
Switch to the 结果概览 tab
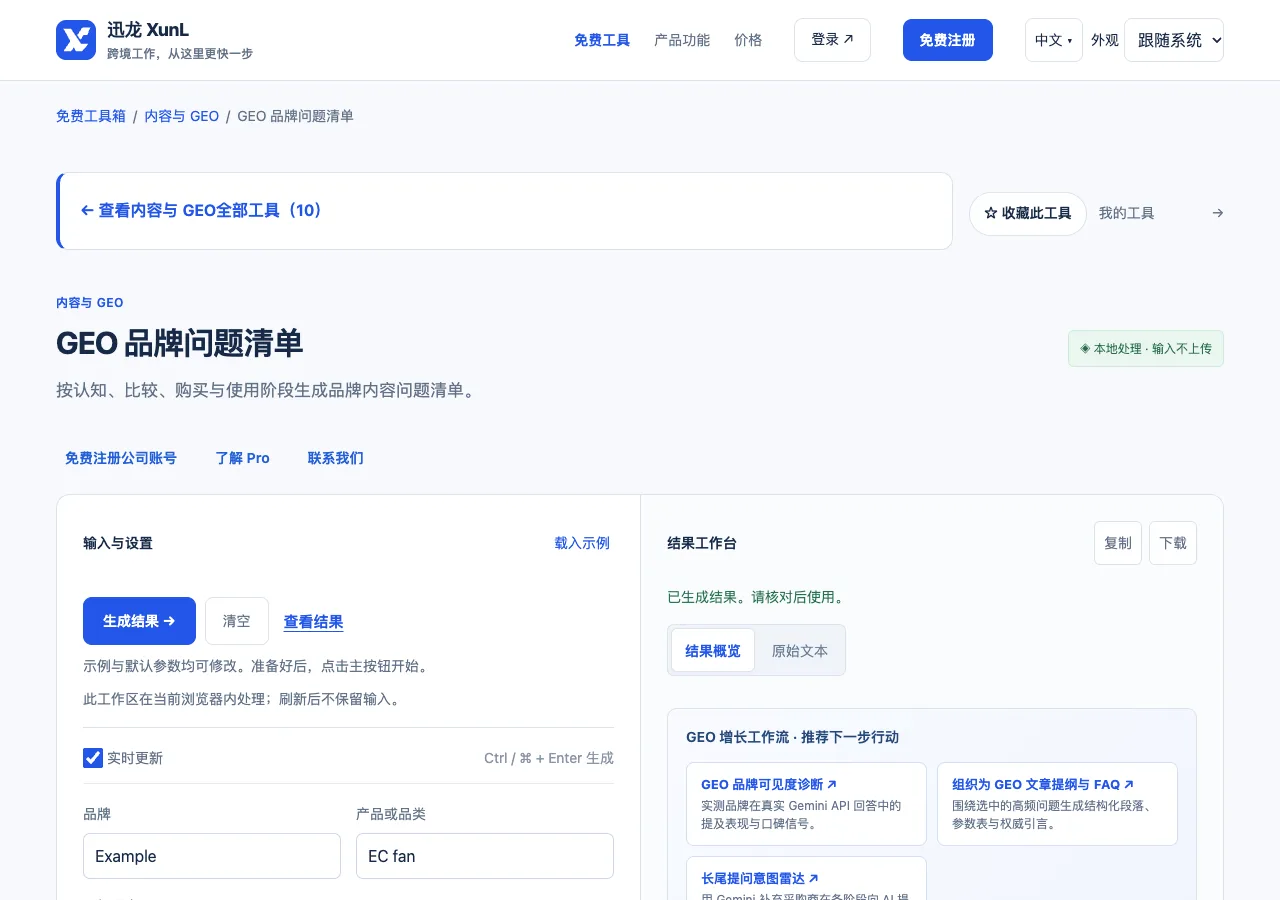(713, 650)
